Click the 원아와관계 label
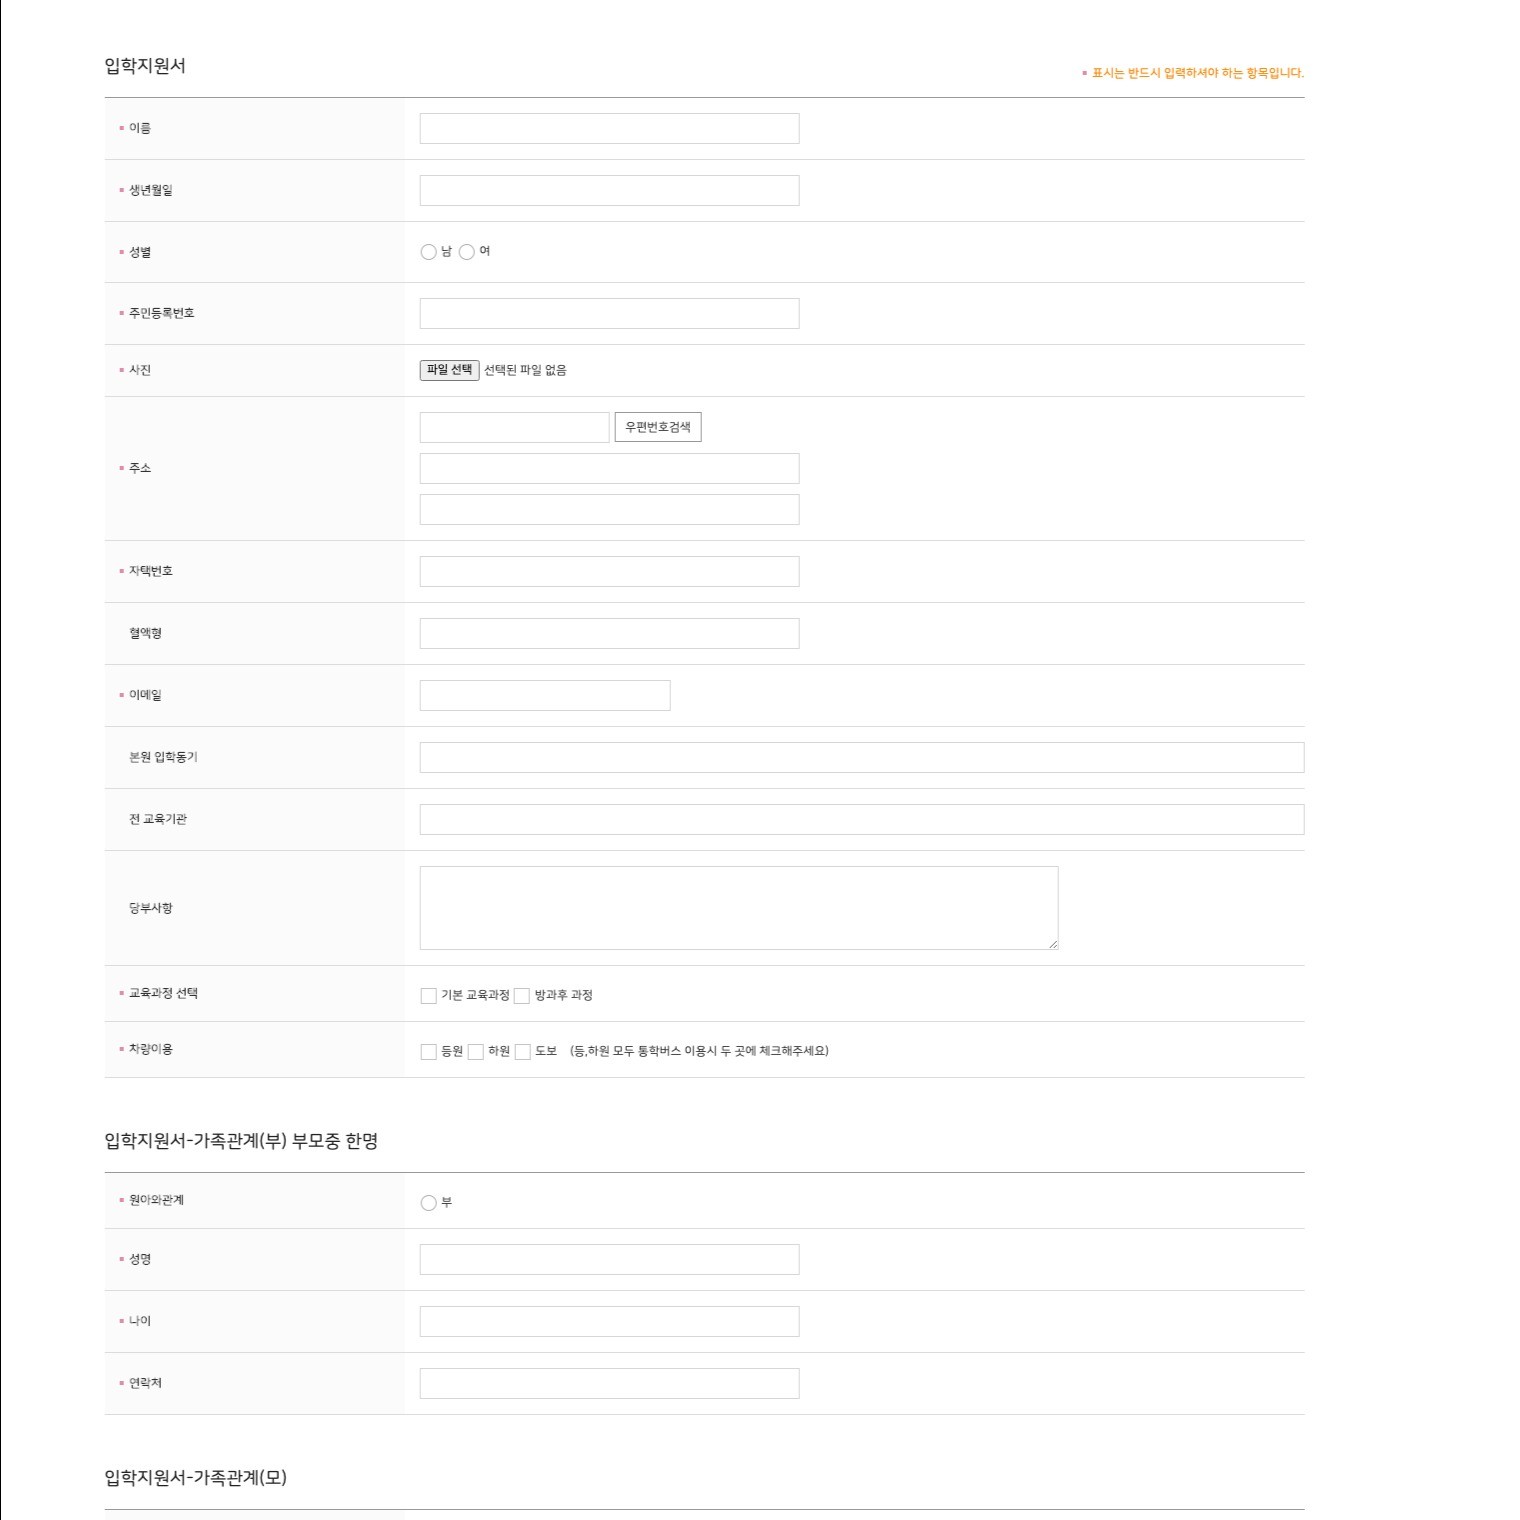 coord(156,1200)
